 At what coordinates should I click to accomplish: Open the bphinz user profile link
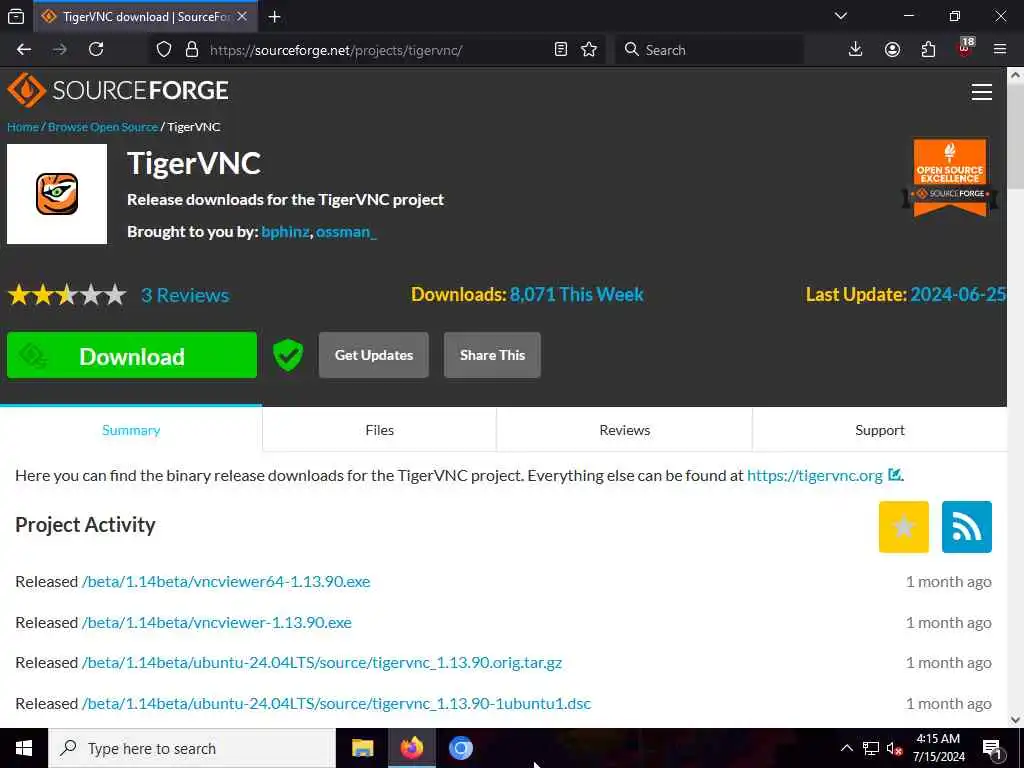pos(285,232)
